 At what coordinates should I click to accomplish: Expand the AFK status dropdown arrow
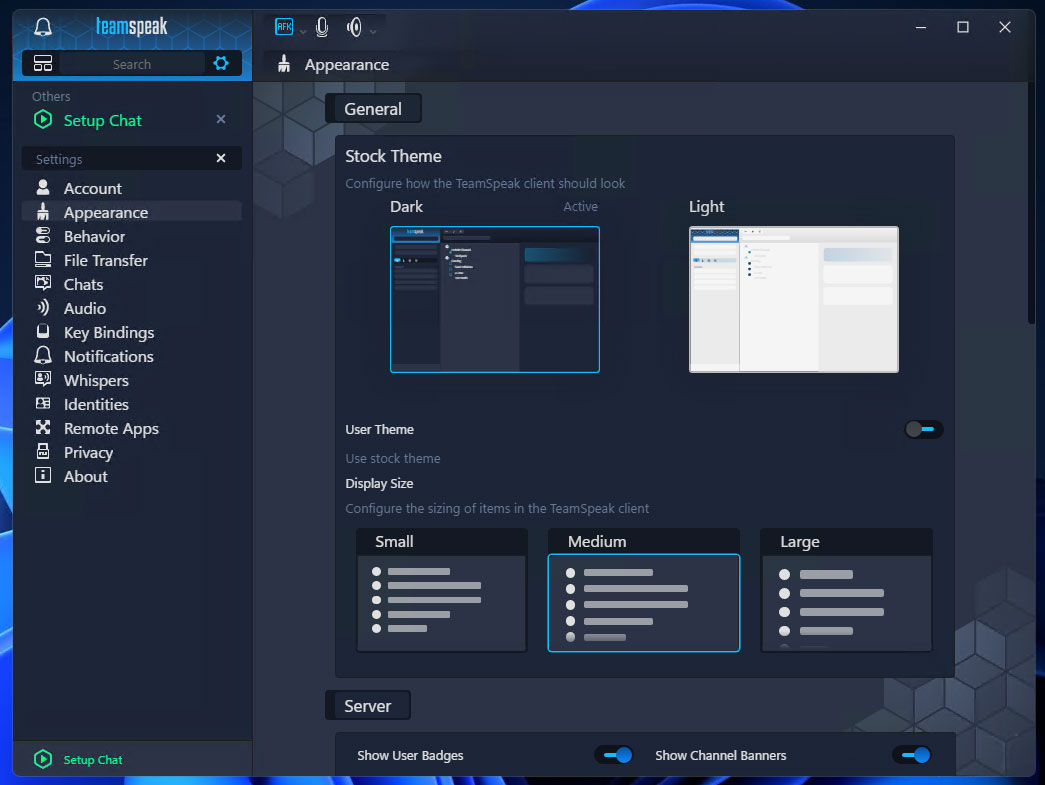point(303,31)
